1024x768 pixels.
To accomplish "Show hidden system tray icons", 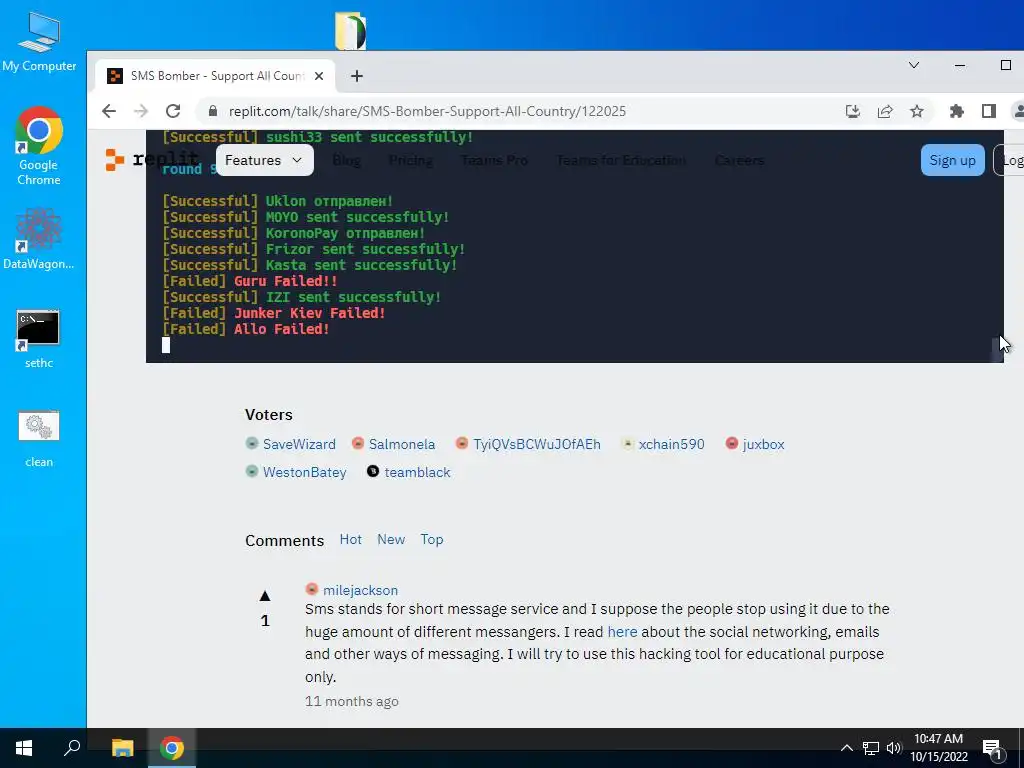I will 846,748.
